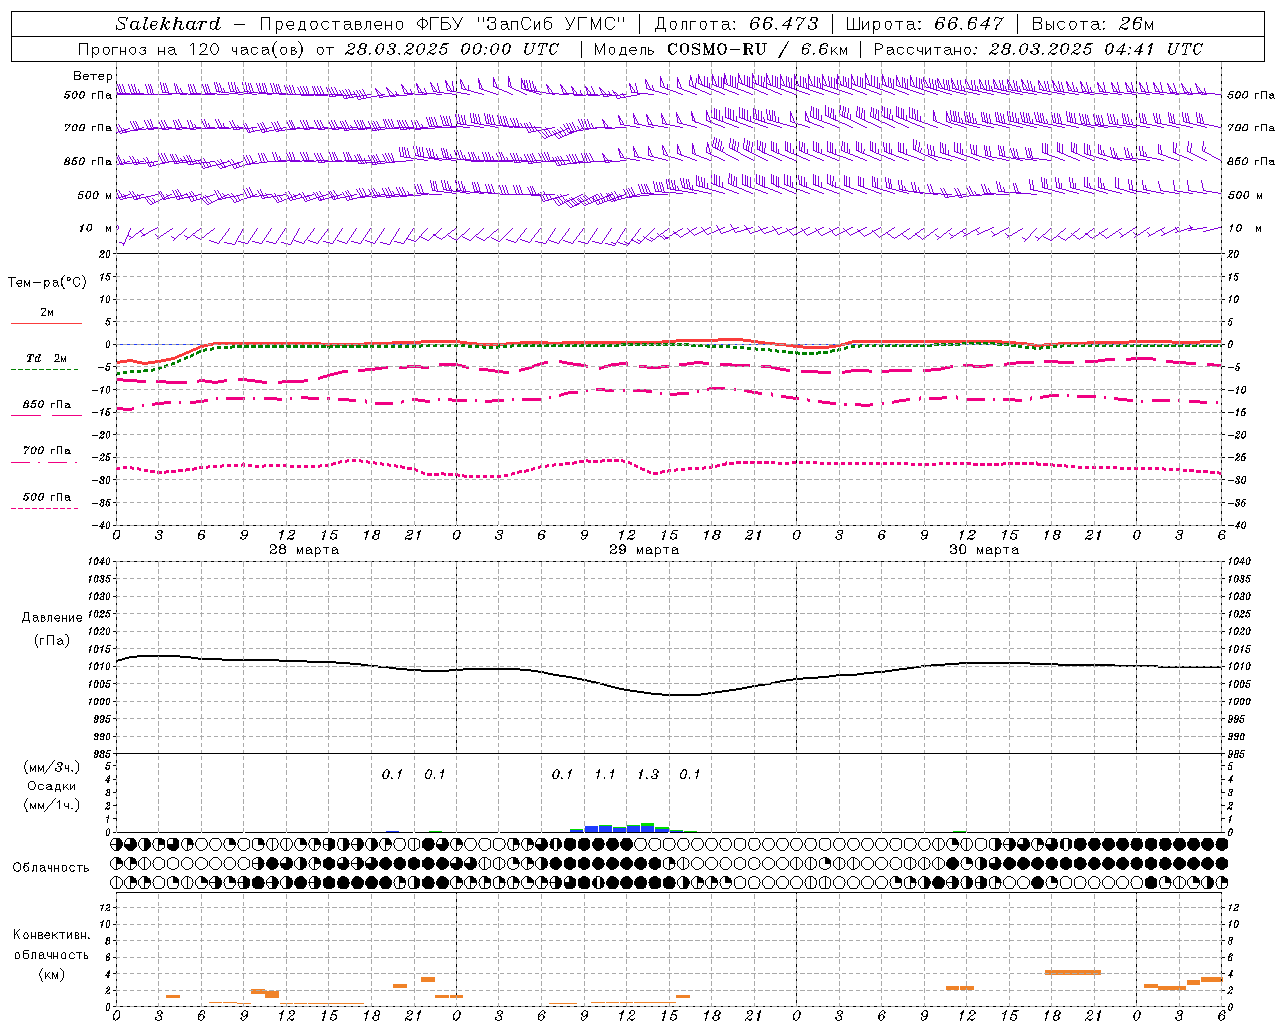This screenshot has width=1280, height=1024.
Task: Click the 'Высота: 26м' elevation value
Action: [x=1093, y=24]
